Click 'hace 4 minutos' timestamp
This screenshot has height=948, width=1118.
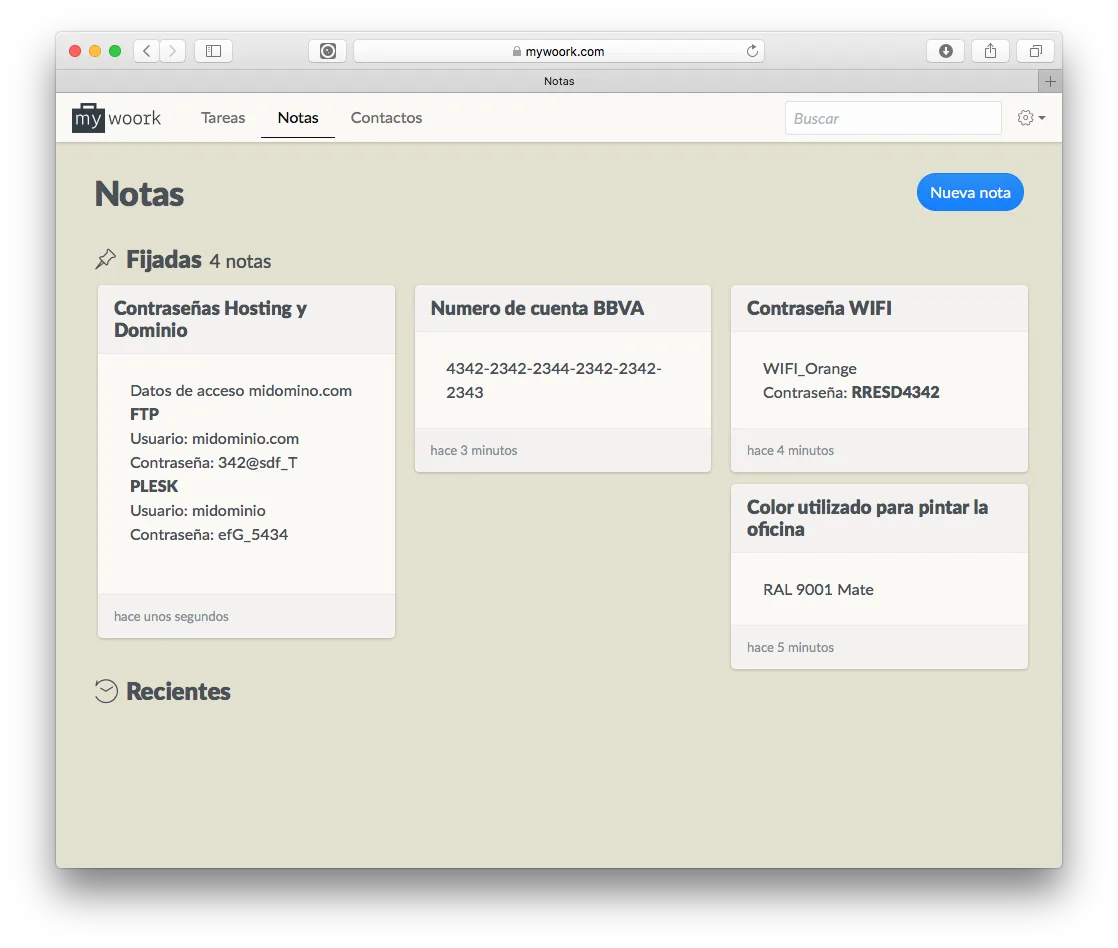click(x=790, y=450)
